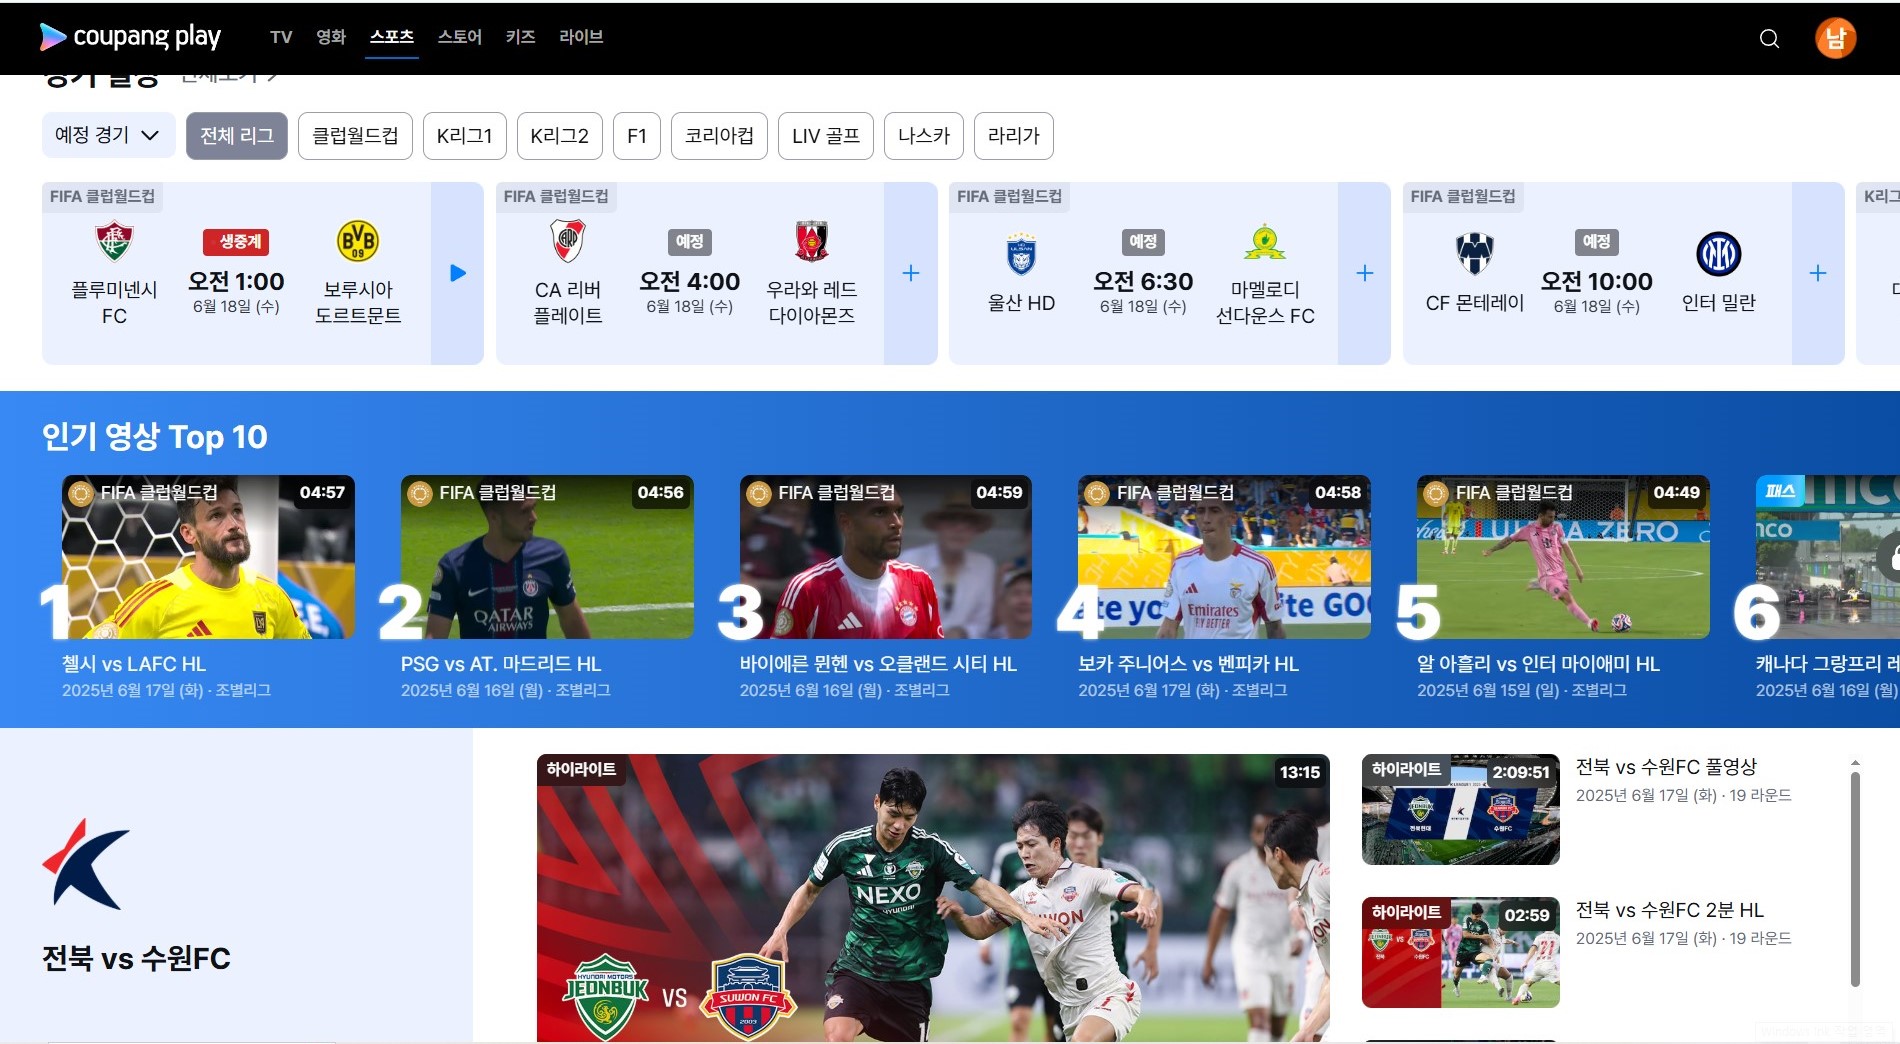The image size is (1900, 1044).
Task: Open 보카 주니어스 vs 벤피카 HL thumbnail
Action: [1224, 557]
